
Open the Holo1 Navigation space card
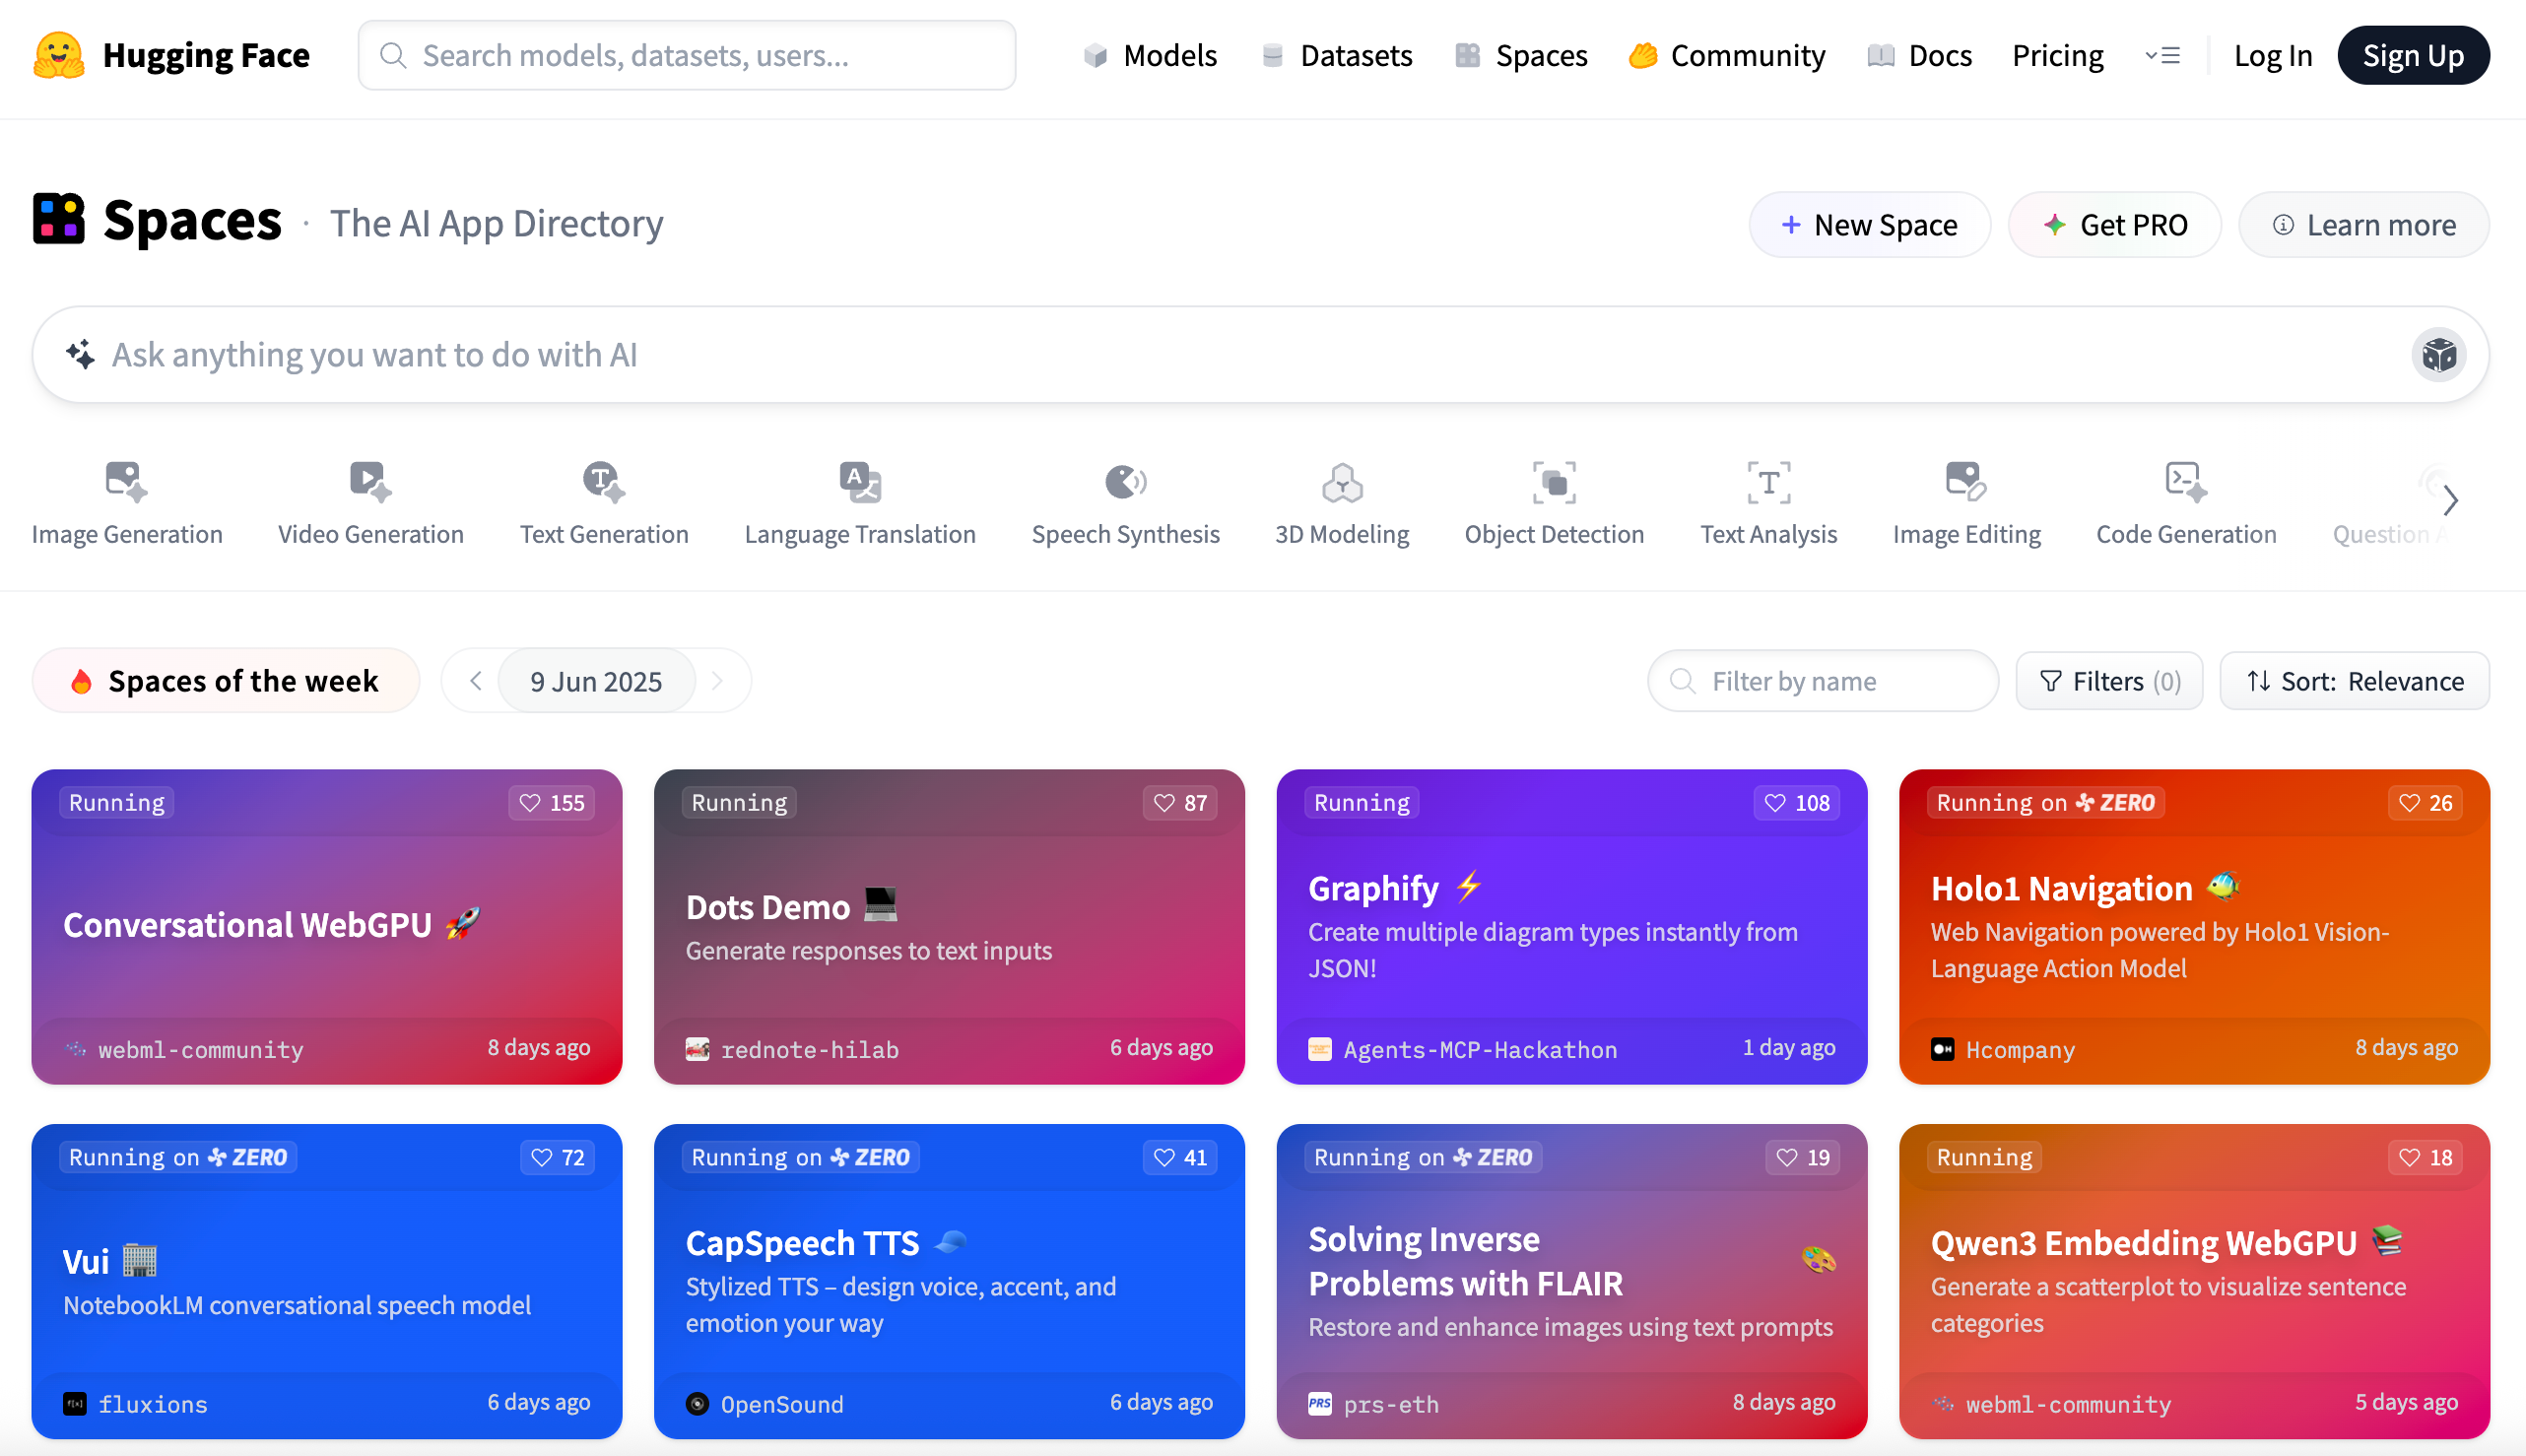pyautogui.click(x=2194, y=927)
